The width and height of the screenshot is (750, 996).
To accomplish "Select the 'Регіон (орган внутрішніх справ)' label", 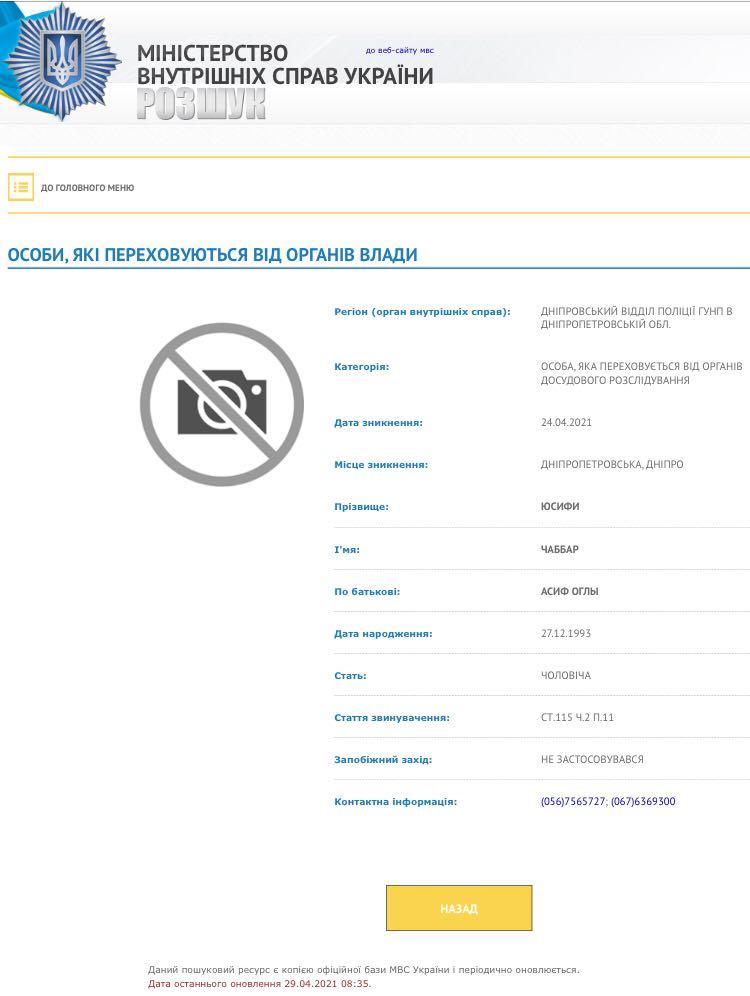I will 422,312.
